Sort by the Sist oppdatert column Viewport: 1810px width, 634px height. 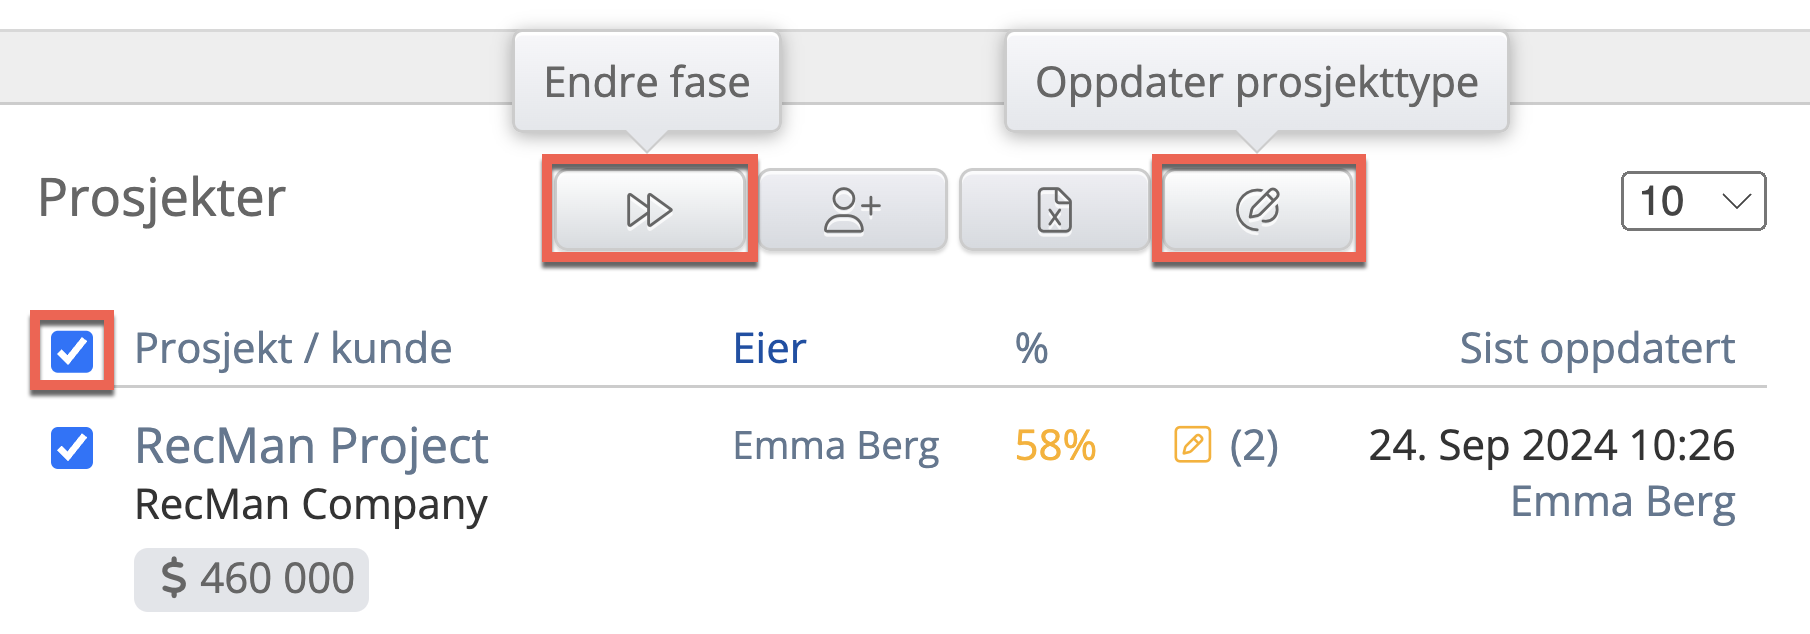1596,349
